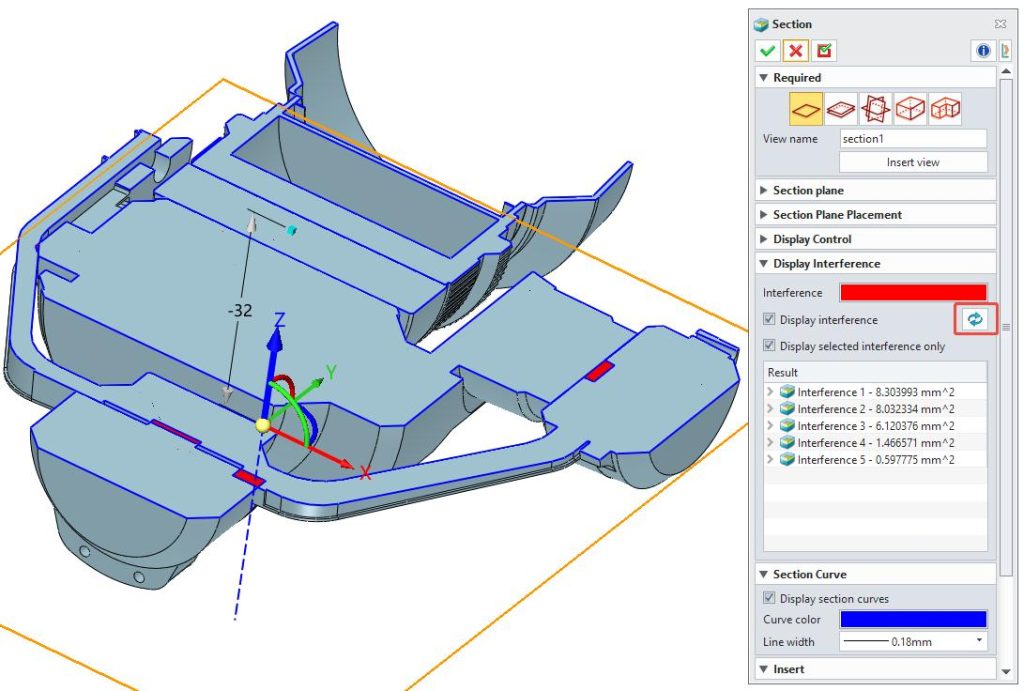Select the cutaway corner section type icon

pyautogui.click(x=944, y=109)
